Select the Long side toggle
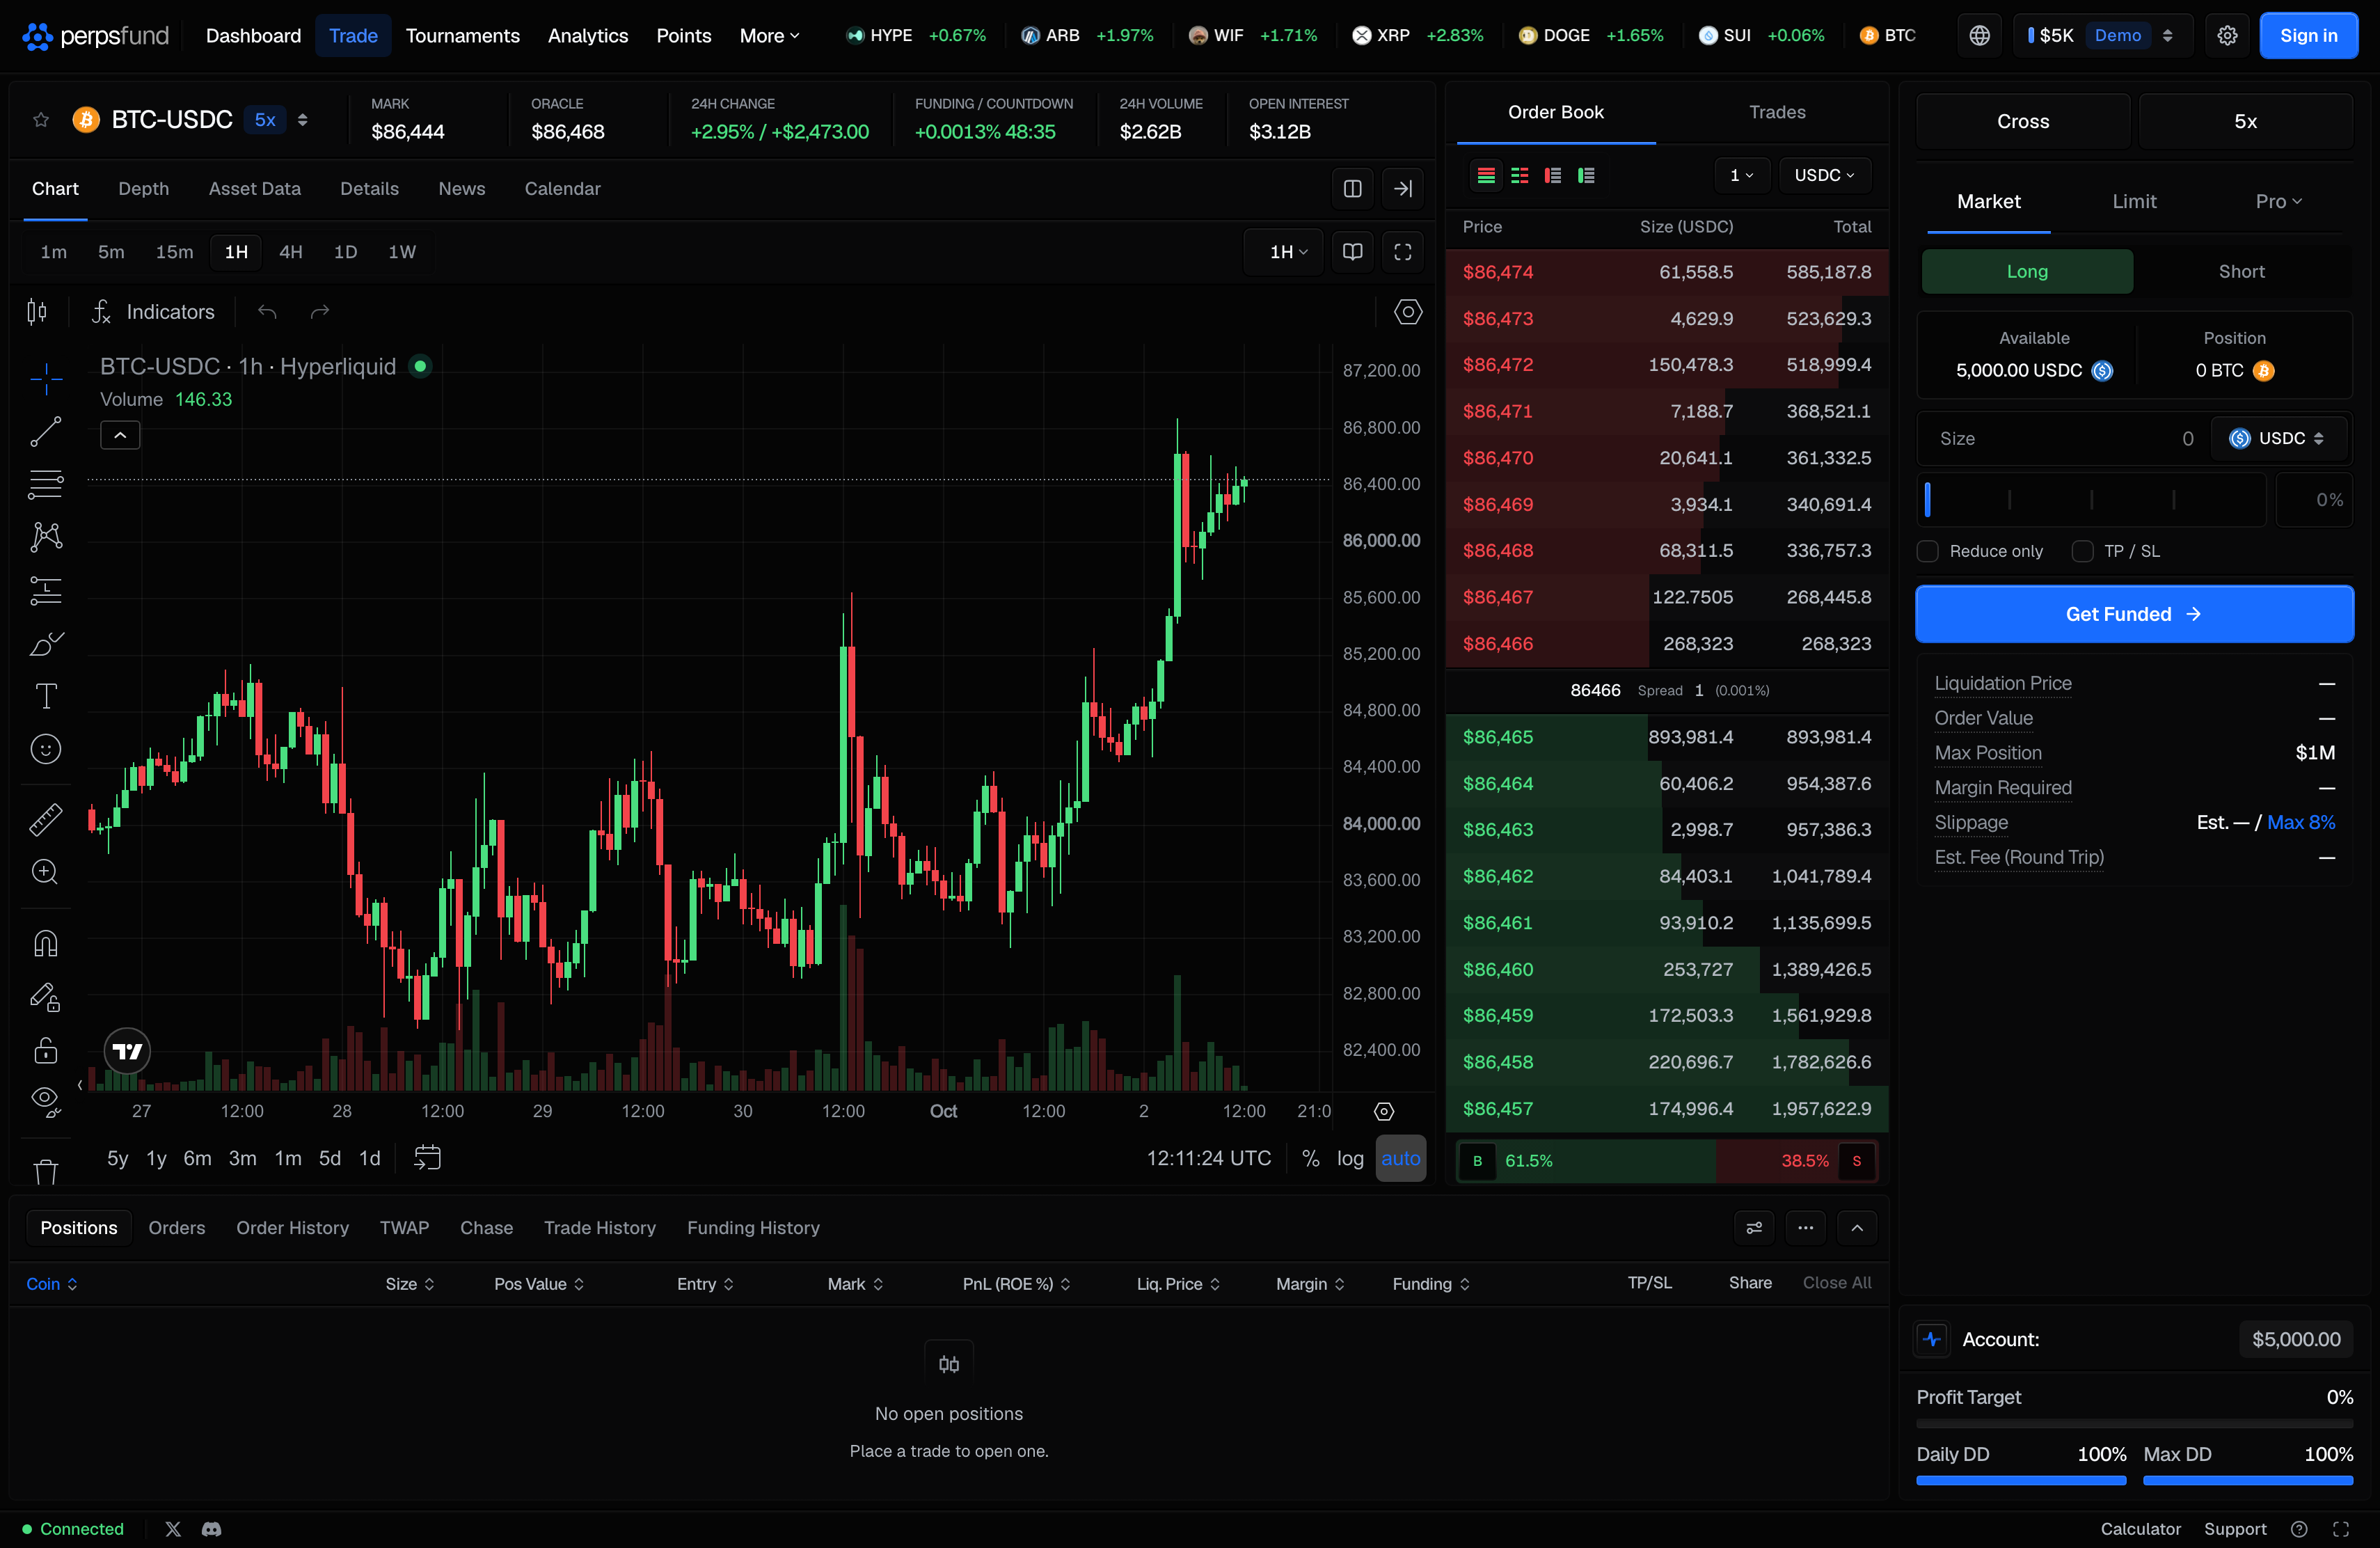The height and width of the screenshot is (1548, 2380). (x=2027, y=272)
